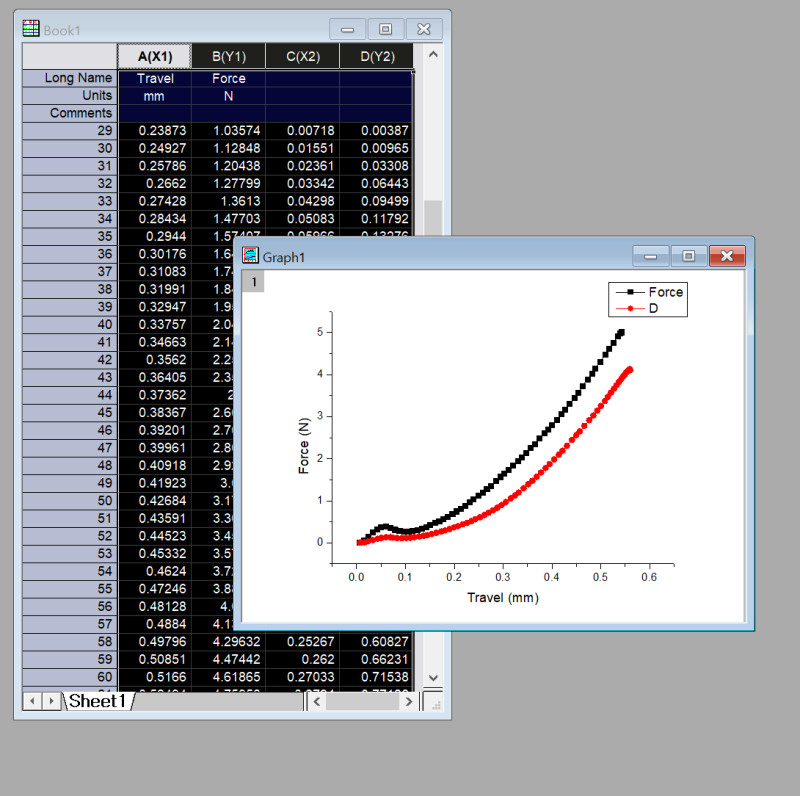Select column D(Y2) header
The width and height of the screenshot is (800, 796).
point(376,56)
